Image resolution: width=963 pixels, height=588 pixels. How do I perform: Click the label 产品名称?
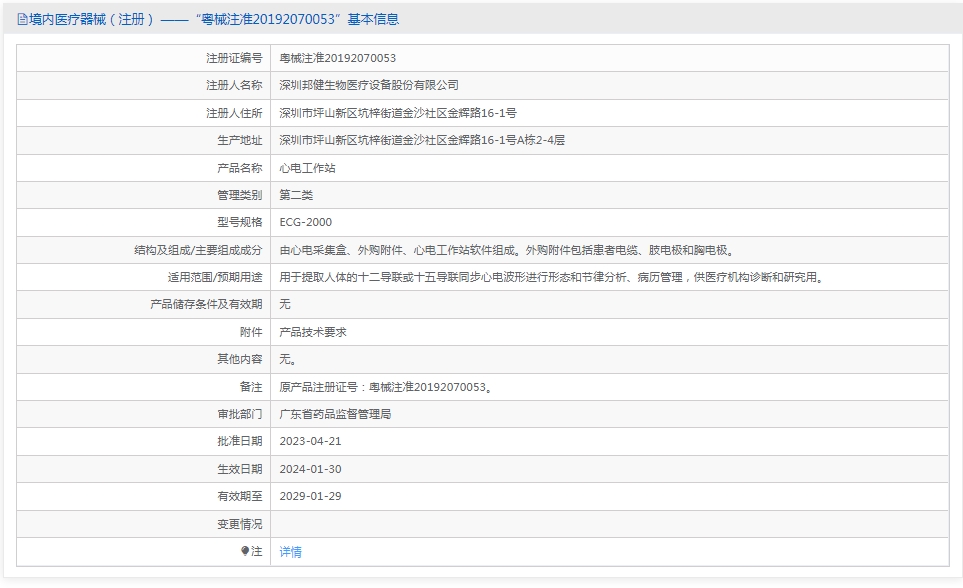click(240, 168)
